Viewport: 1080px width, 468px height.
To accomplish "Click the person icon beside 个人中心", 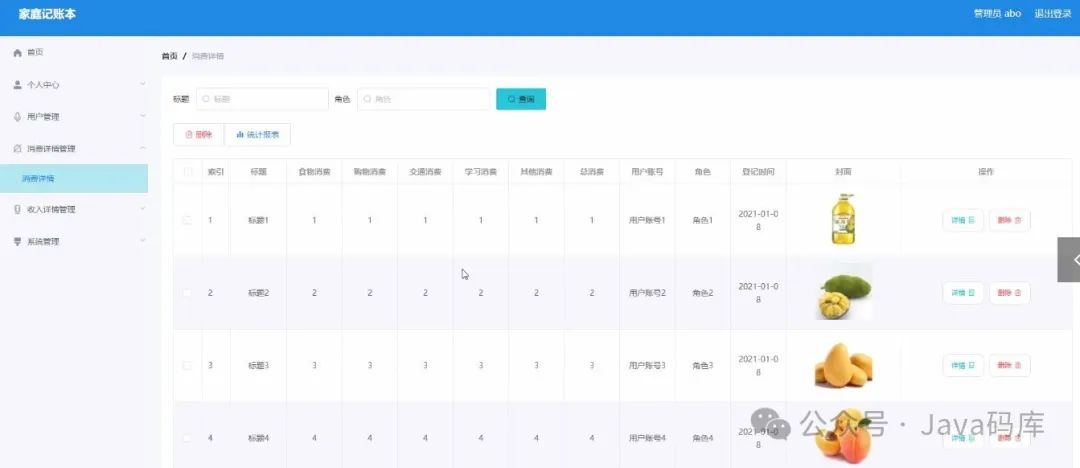I will tap(18, 85).
